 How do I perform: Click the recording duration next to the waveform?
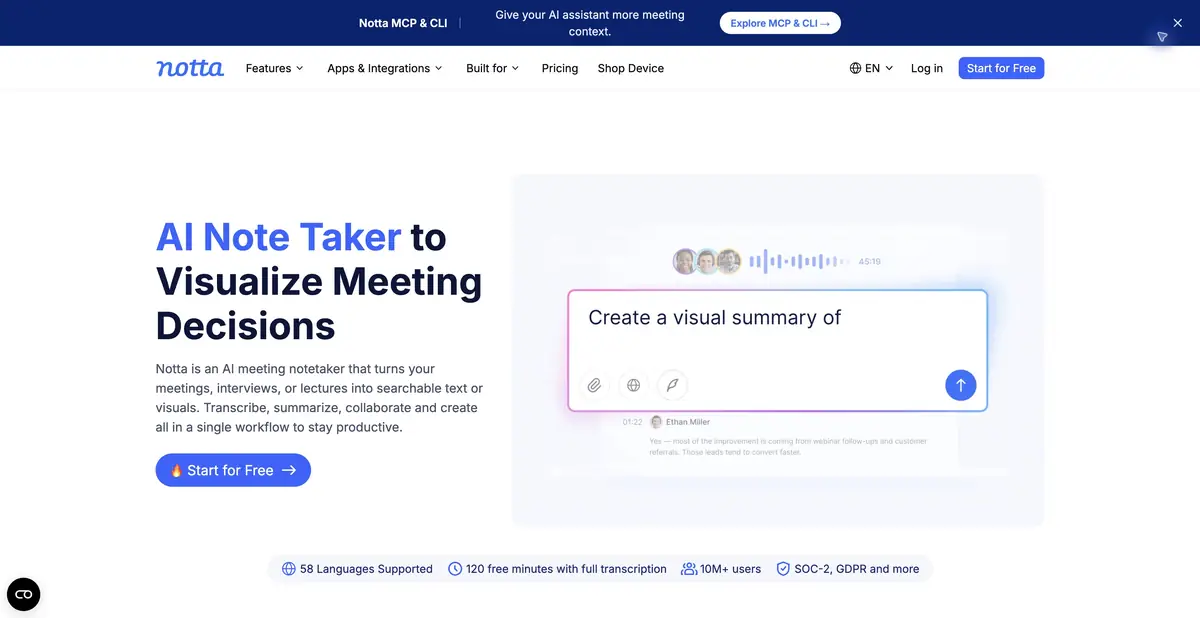pyautogui.click(x=869, y=262)
